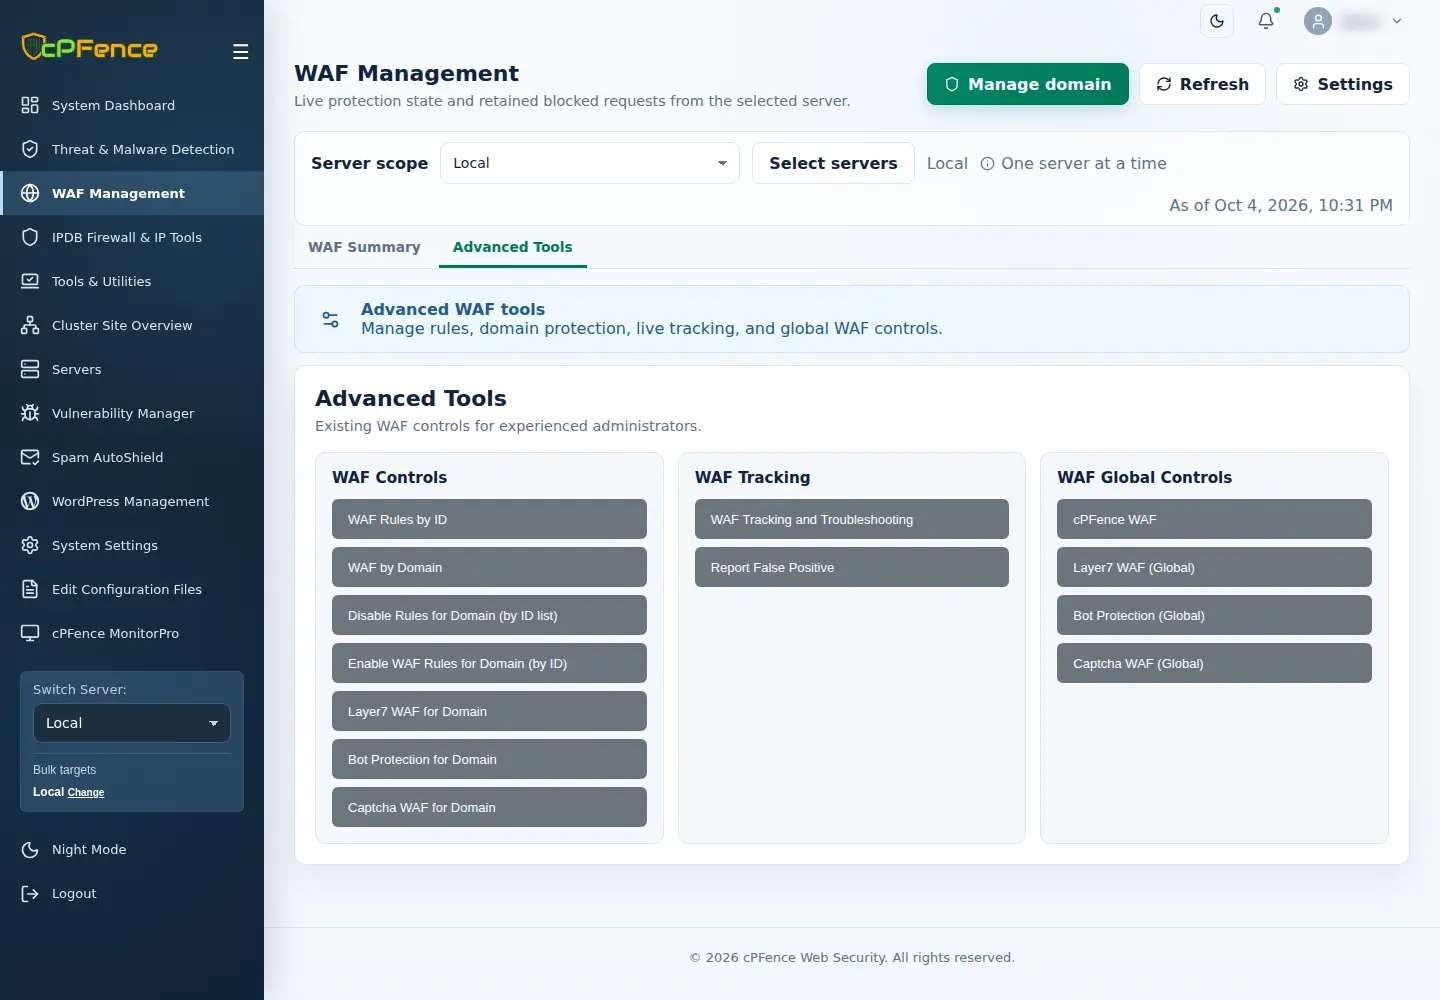
Task: Click the Select servers button
Action: (x=833, y=163)
